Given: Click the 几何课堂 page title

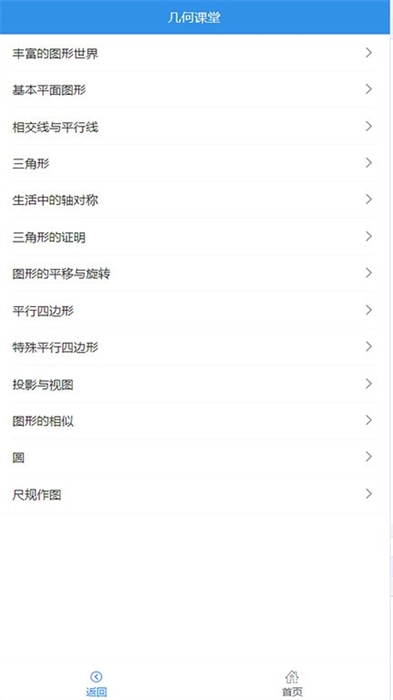Looking at the screenshot, I should pos(194,18).
